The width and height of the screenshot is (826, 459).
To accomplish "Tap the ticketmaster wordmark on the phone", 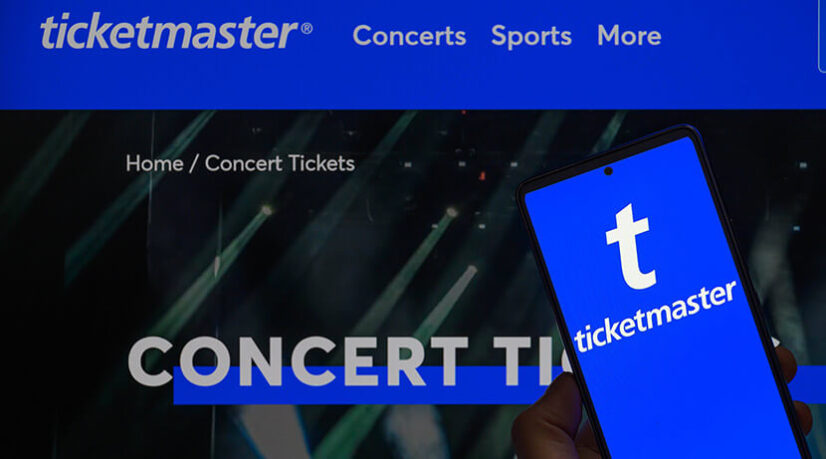I will coord(655,316).
